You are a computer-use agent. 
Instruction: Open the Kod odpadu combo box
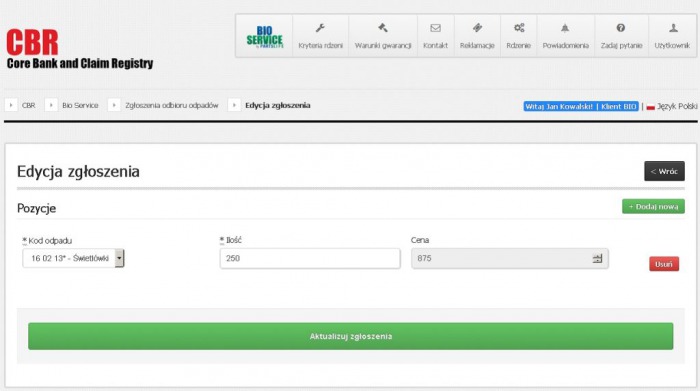73,258
